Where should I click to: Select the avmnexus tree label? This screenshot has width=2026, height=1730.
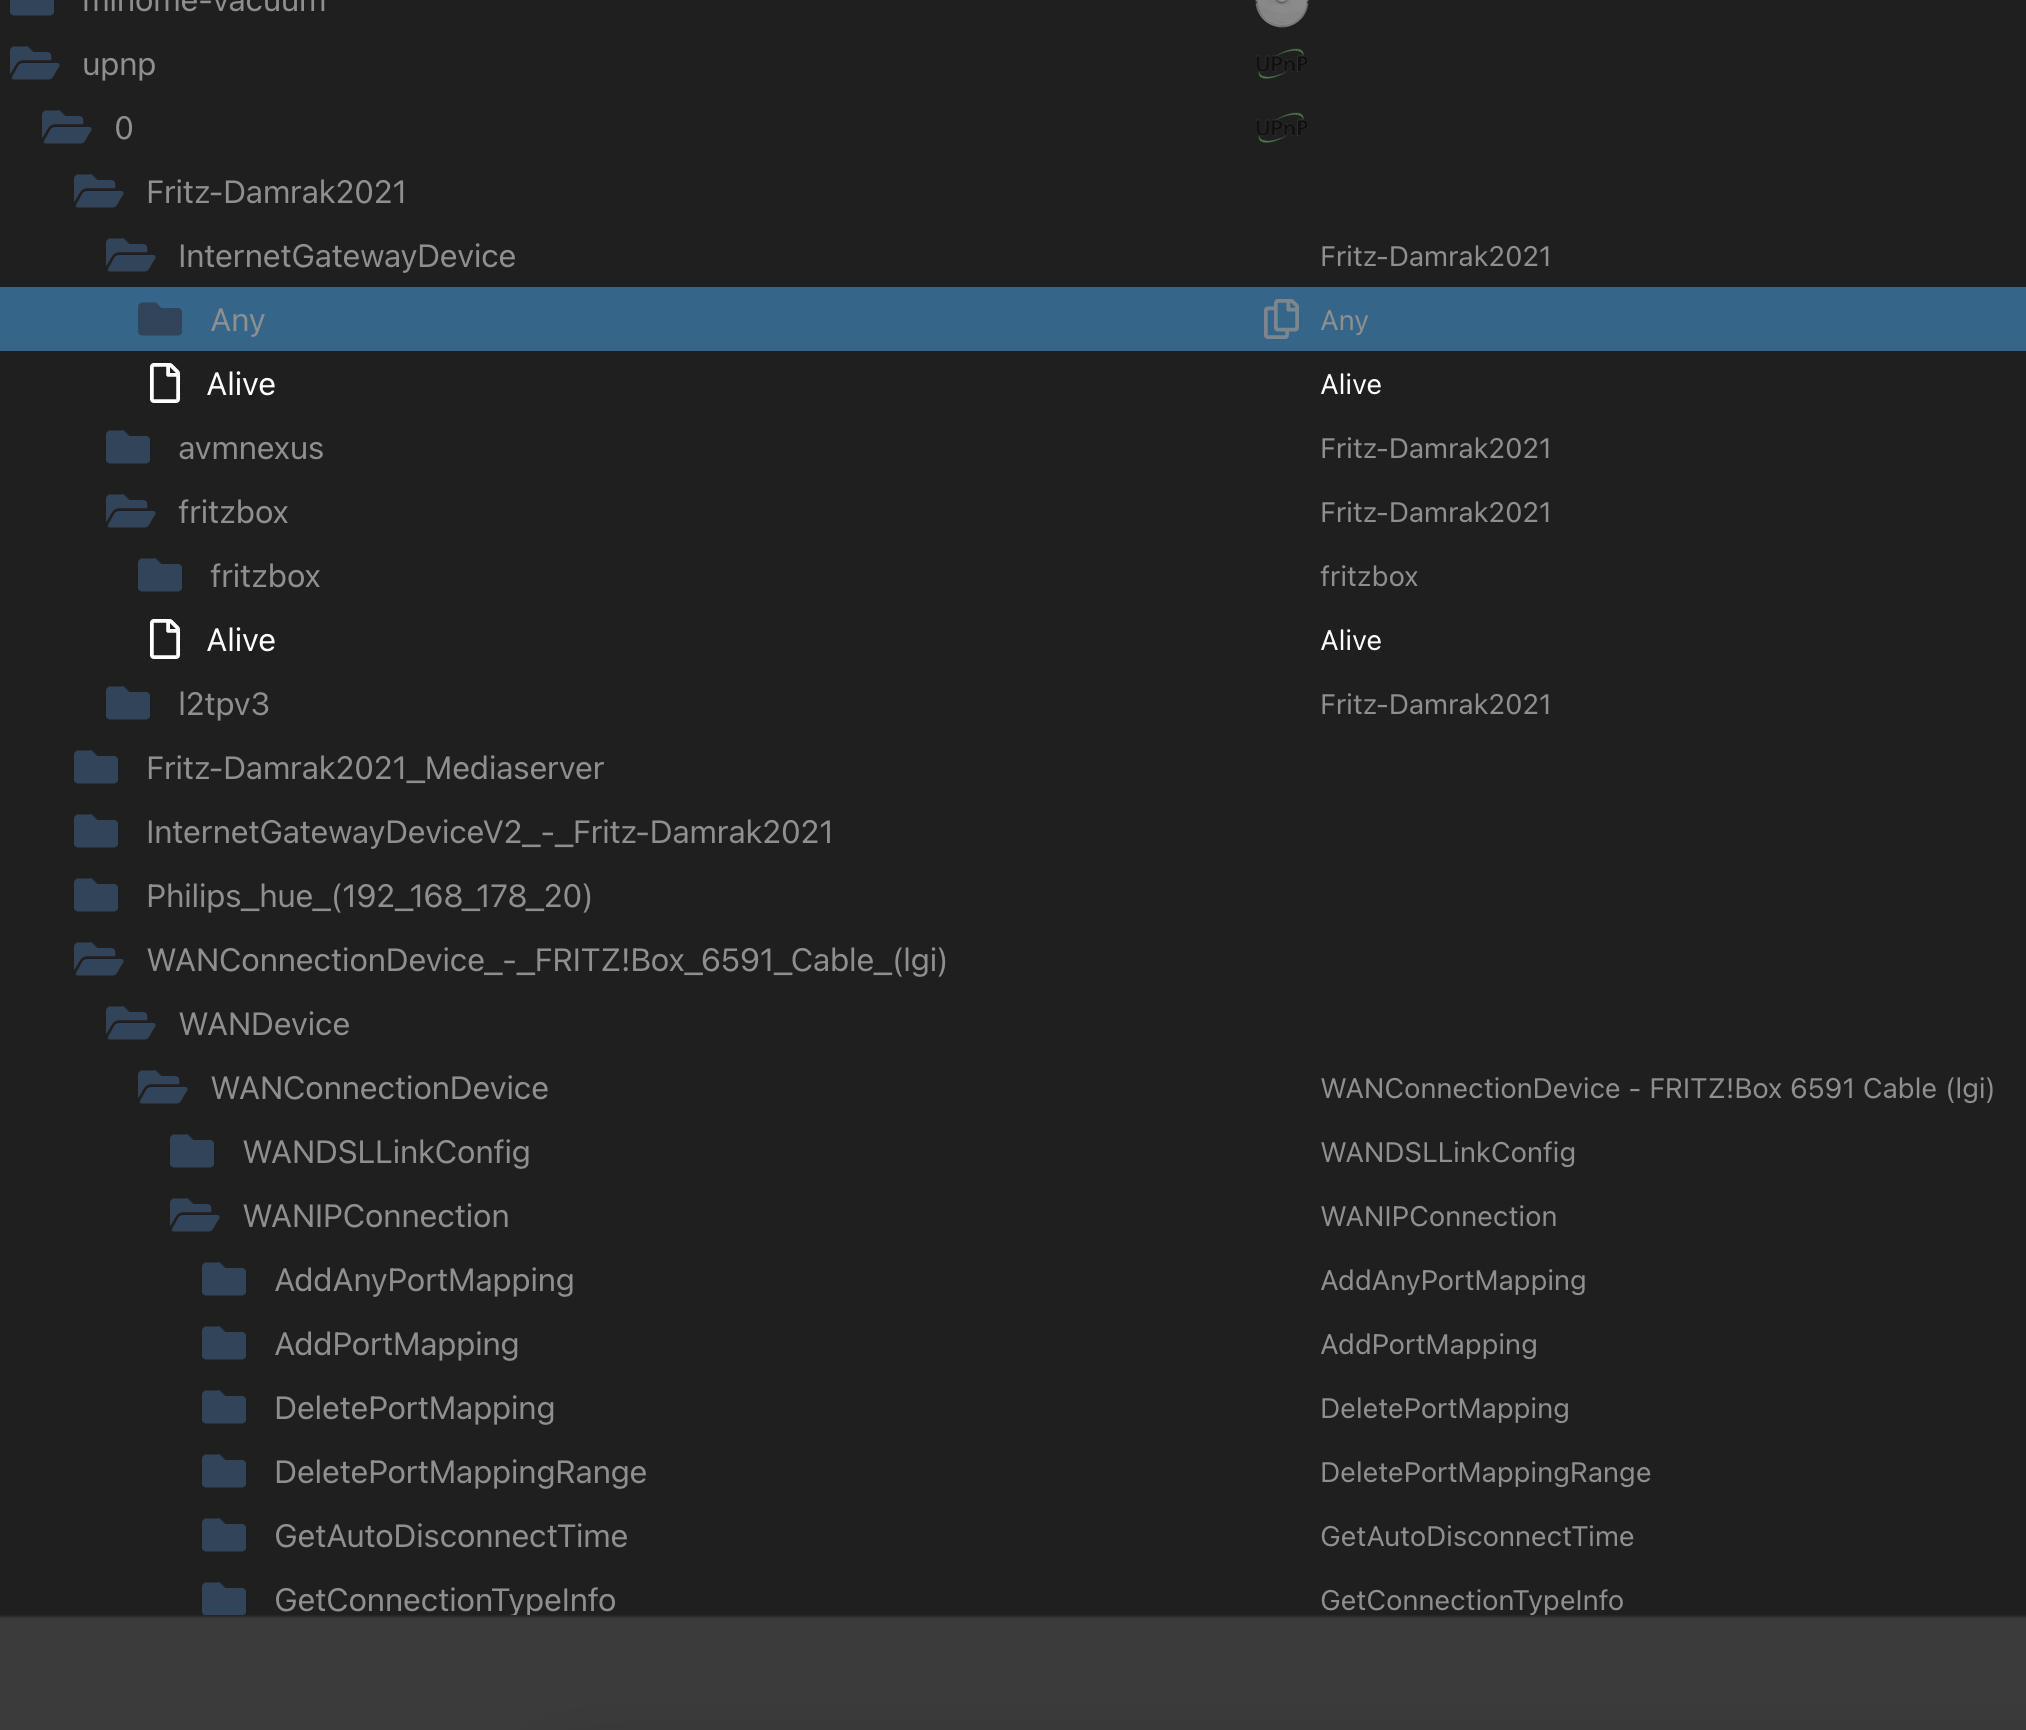coord(251,448)
